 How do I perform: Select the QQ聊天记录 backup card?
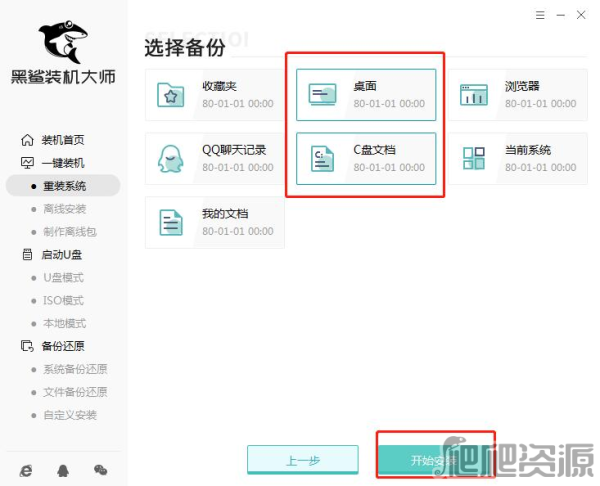(215, 159)
